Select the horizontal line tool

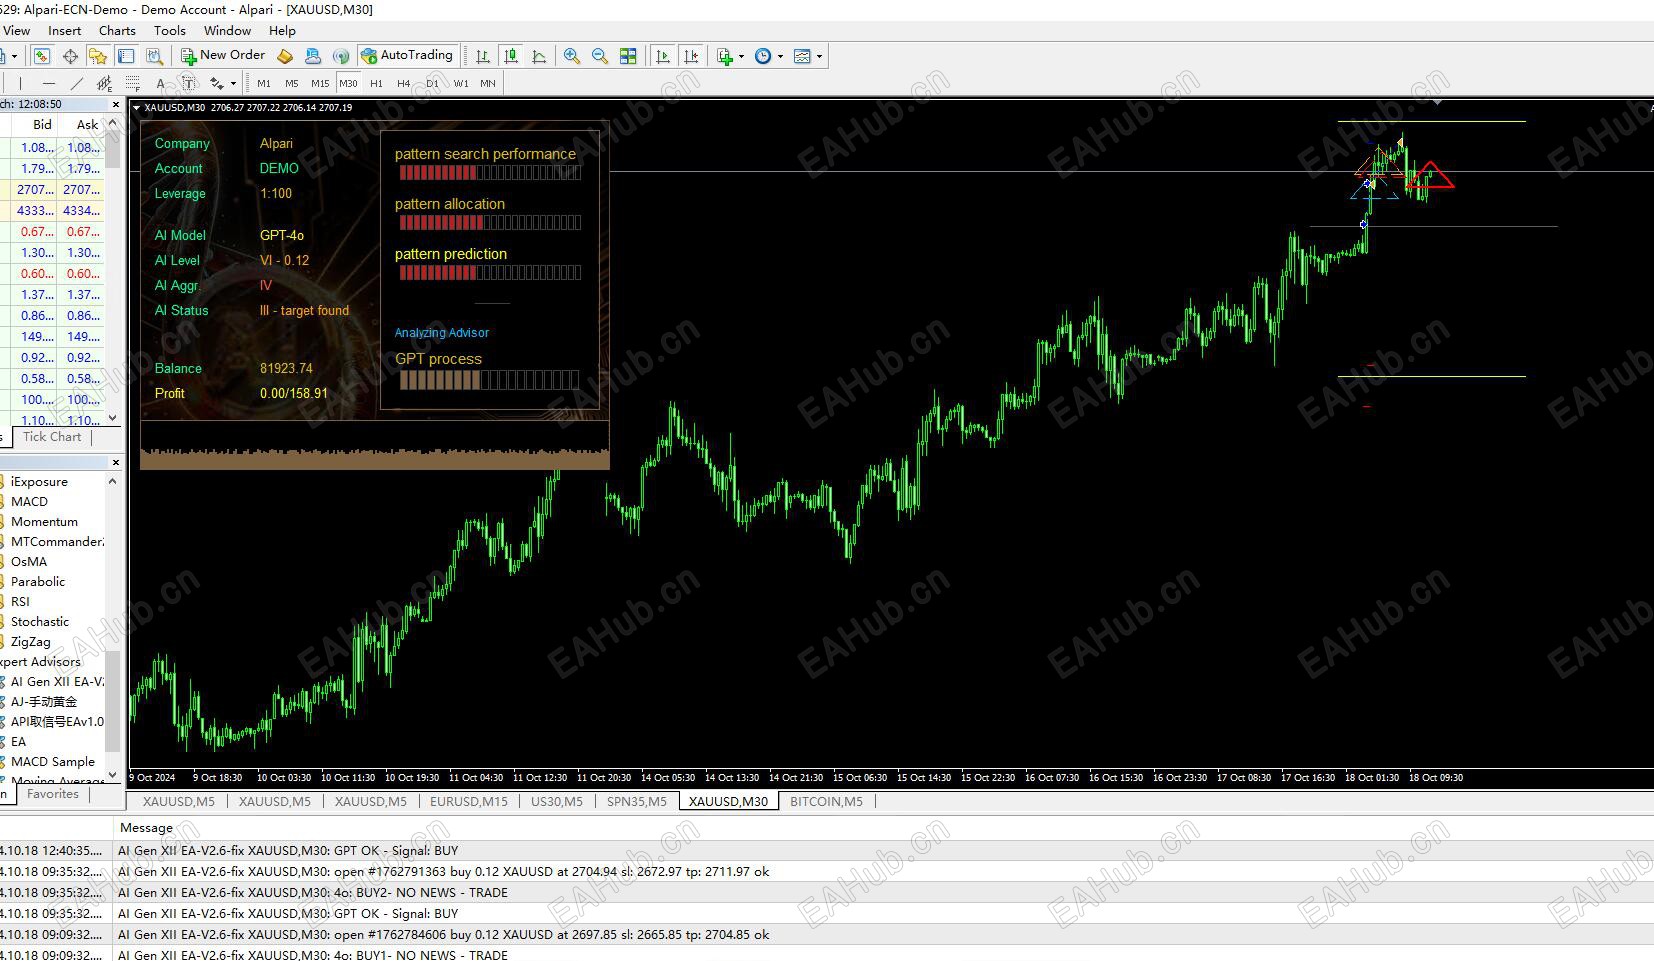pos(49,83)
